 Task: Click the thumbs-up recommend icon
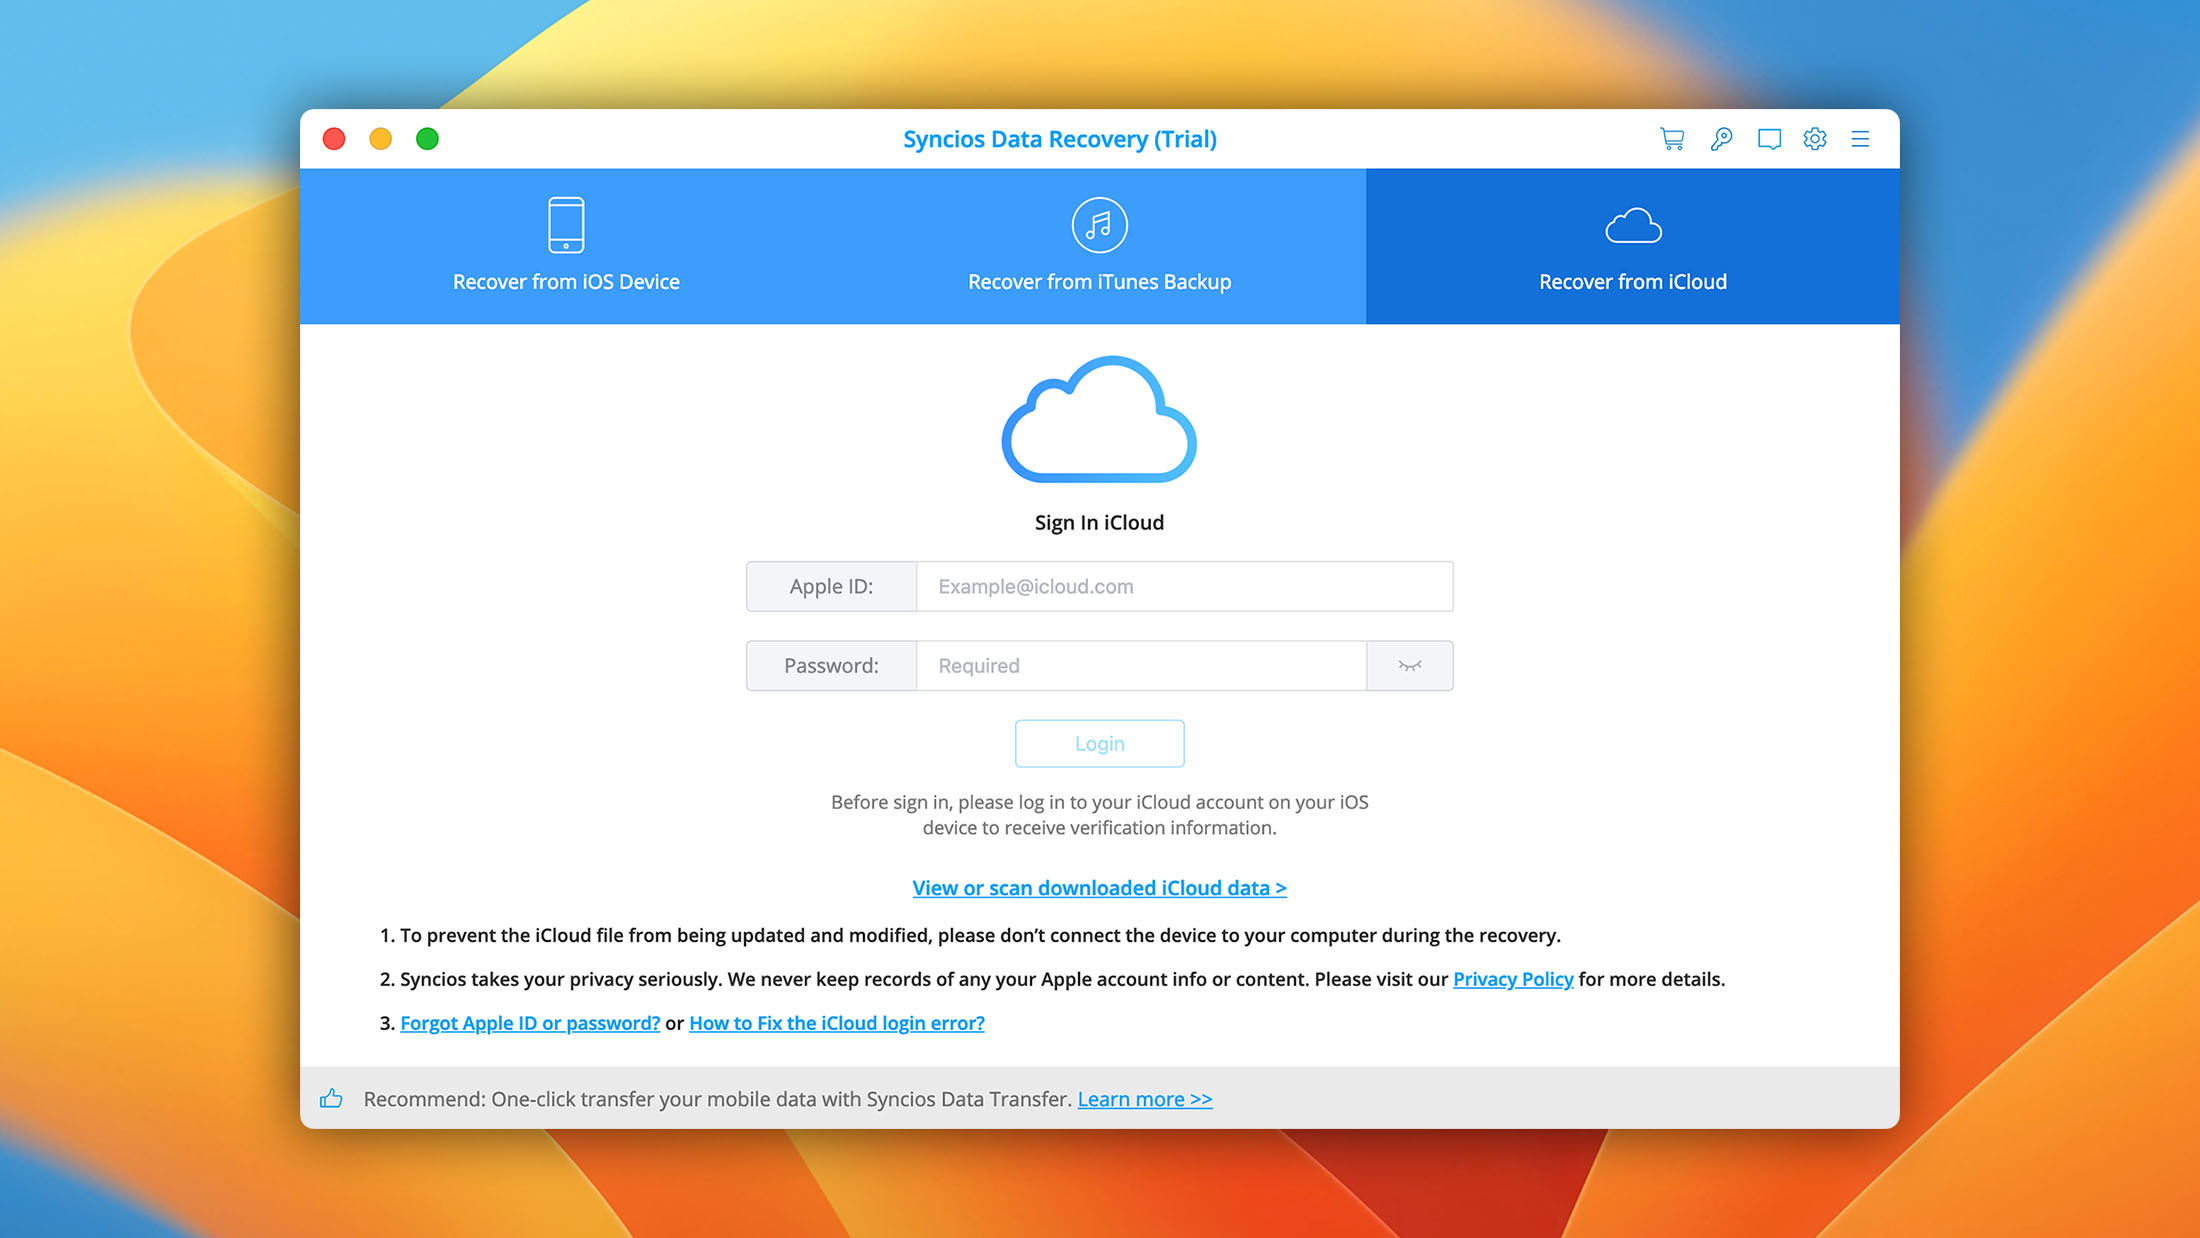click(331, 1099)
